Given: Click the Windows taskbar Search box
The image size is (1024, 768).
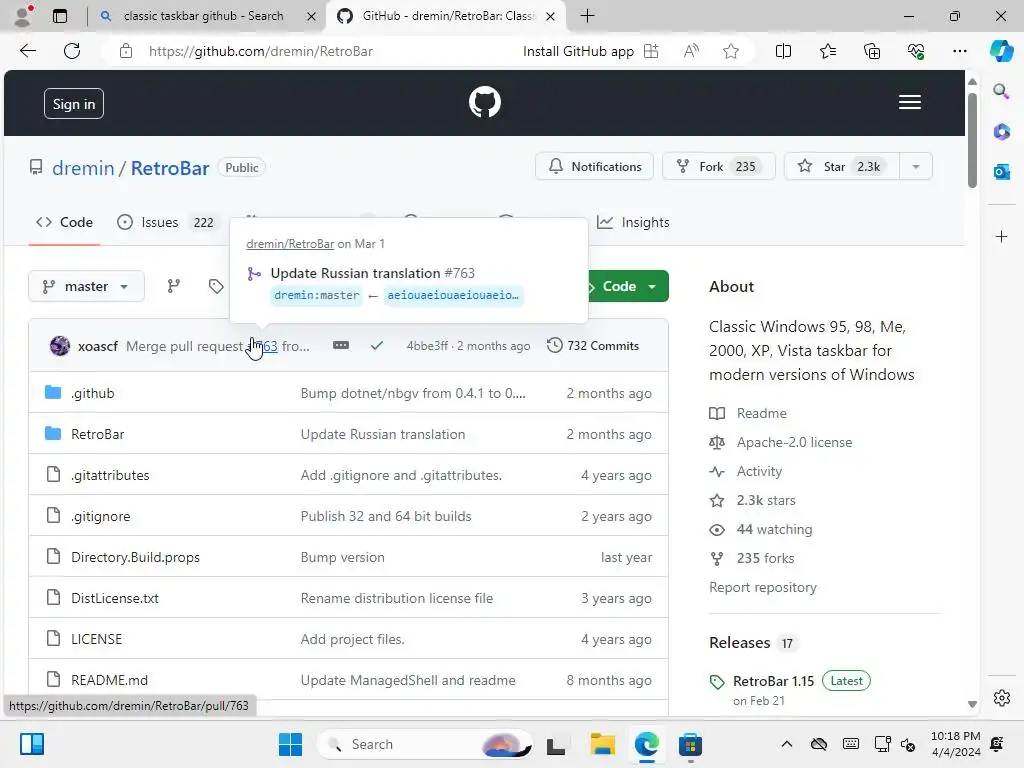Looking at the screenshot, I should tap(423, 744).
